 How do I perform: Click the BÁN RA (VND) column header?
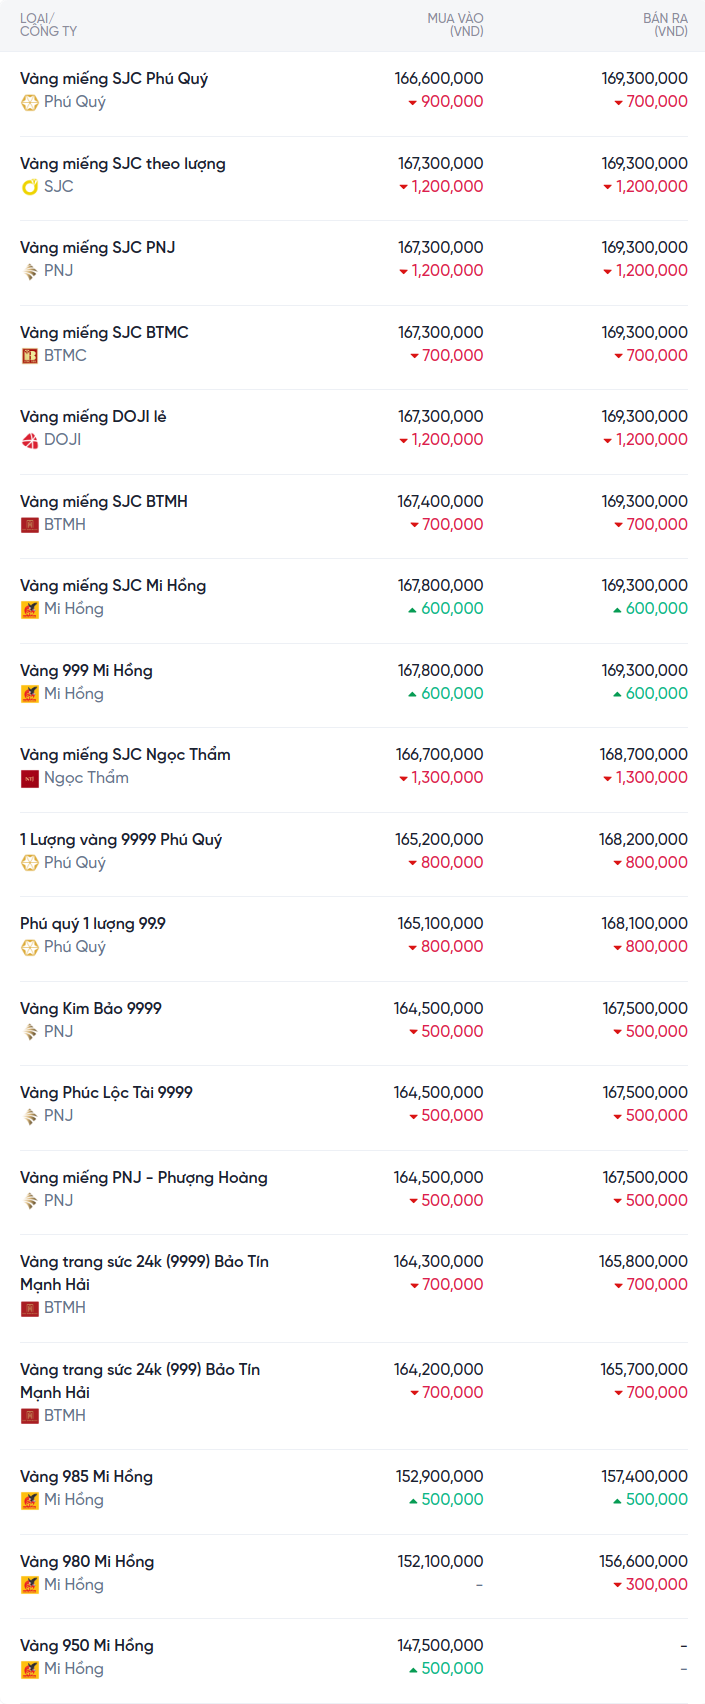coord(665,25)
